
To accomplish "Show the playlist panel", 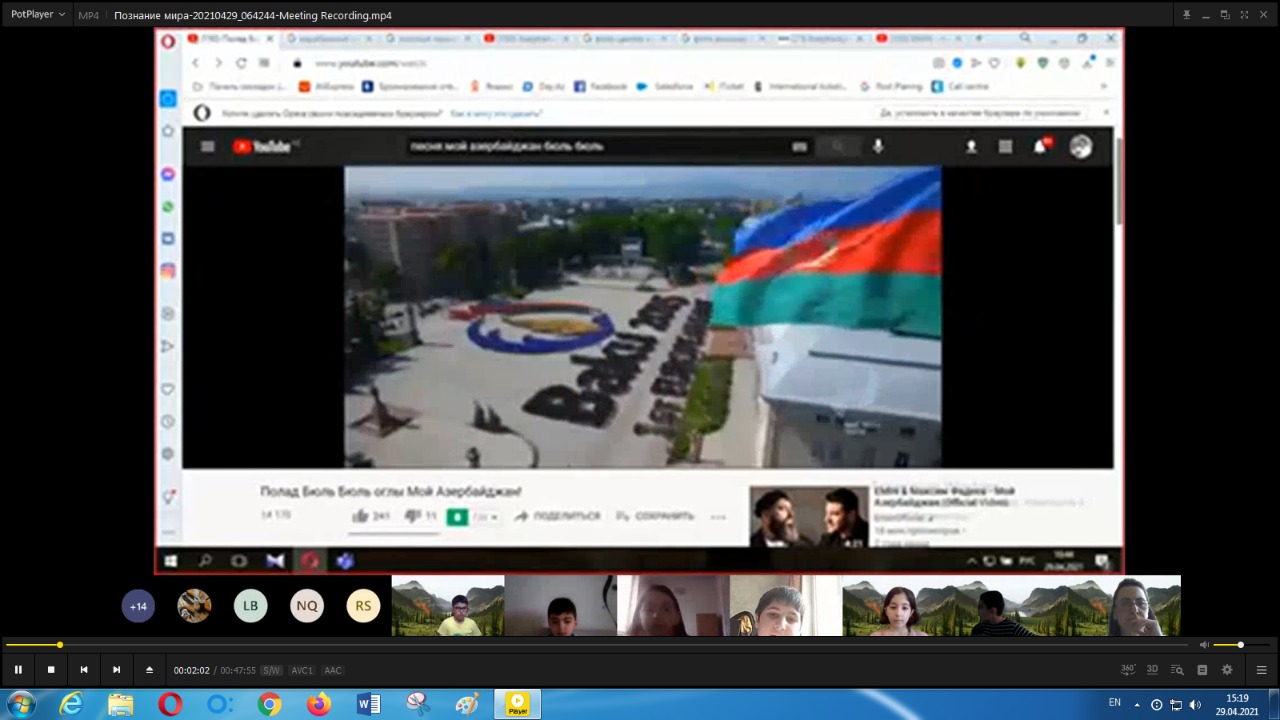I will click(1261, 670).
